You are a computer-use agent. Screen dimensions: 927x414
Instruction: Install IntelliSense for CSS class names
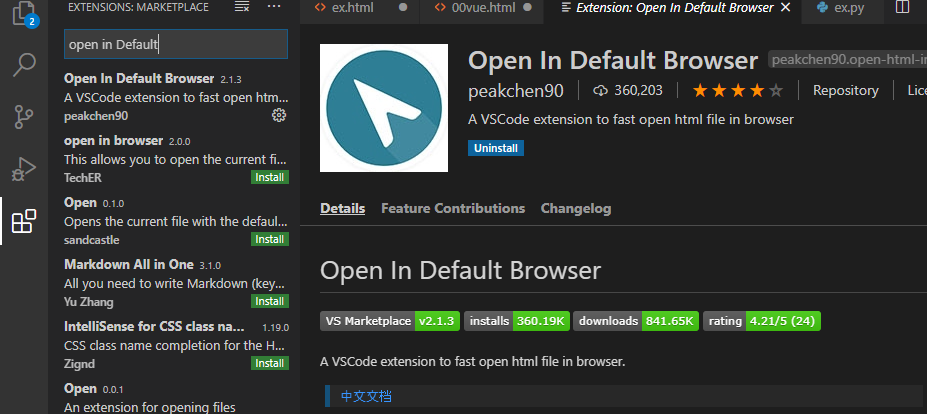(270, 363)
